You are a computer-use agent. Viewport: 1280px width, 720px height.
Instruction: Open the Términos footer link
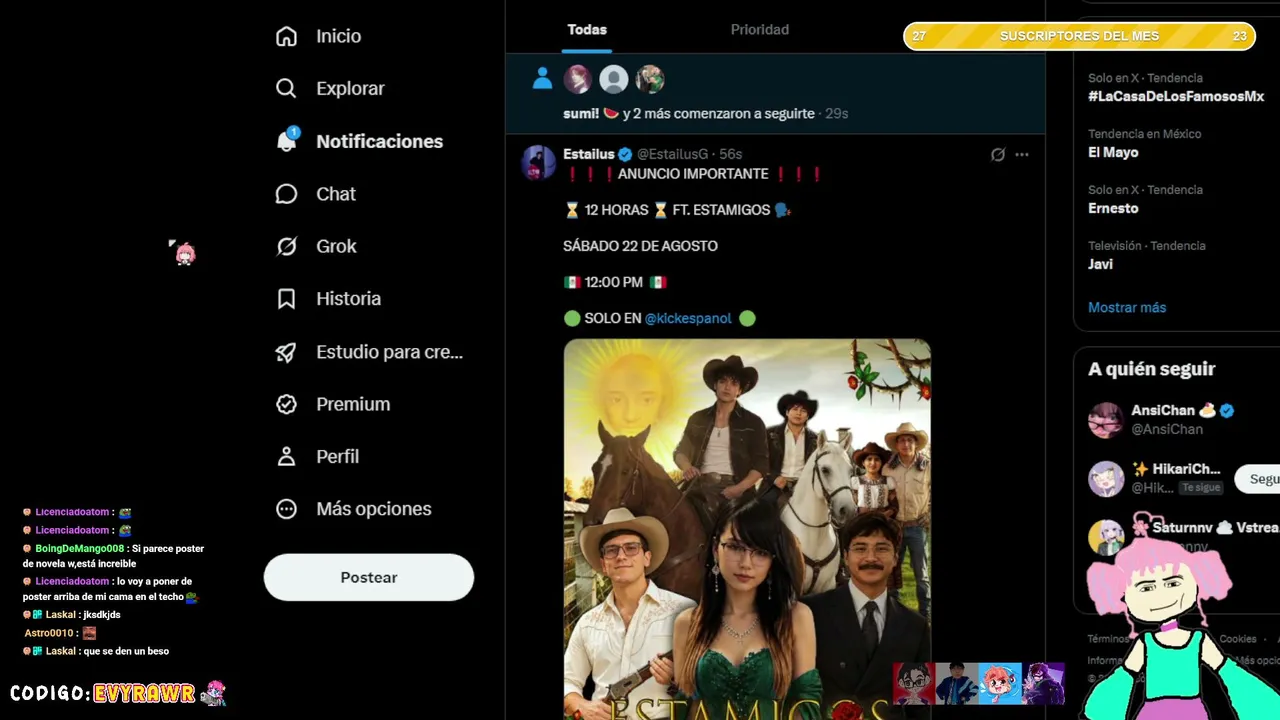pyautogui.click(x=1108, y=639)
